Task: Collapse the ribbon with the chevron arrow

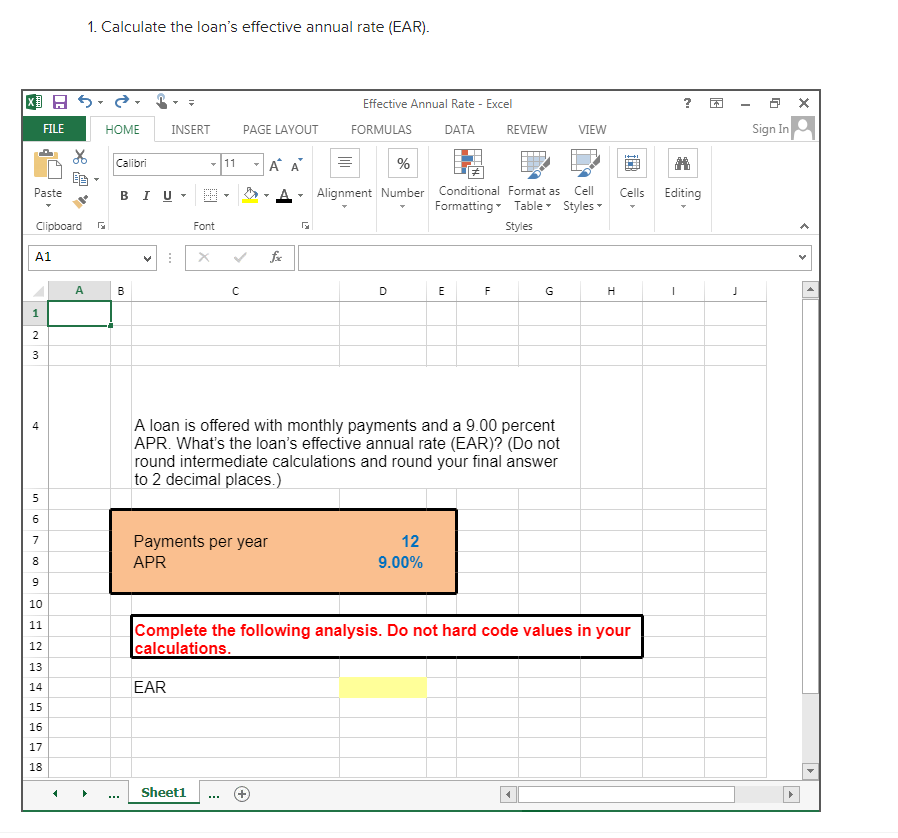Action: (805, 225)
